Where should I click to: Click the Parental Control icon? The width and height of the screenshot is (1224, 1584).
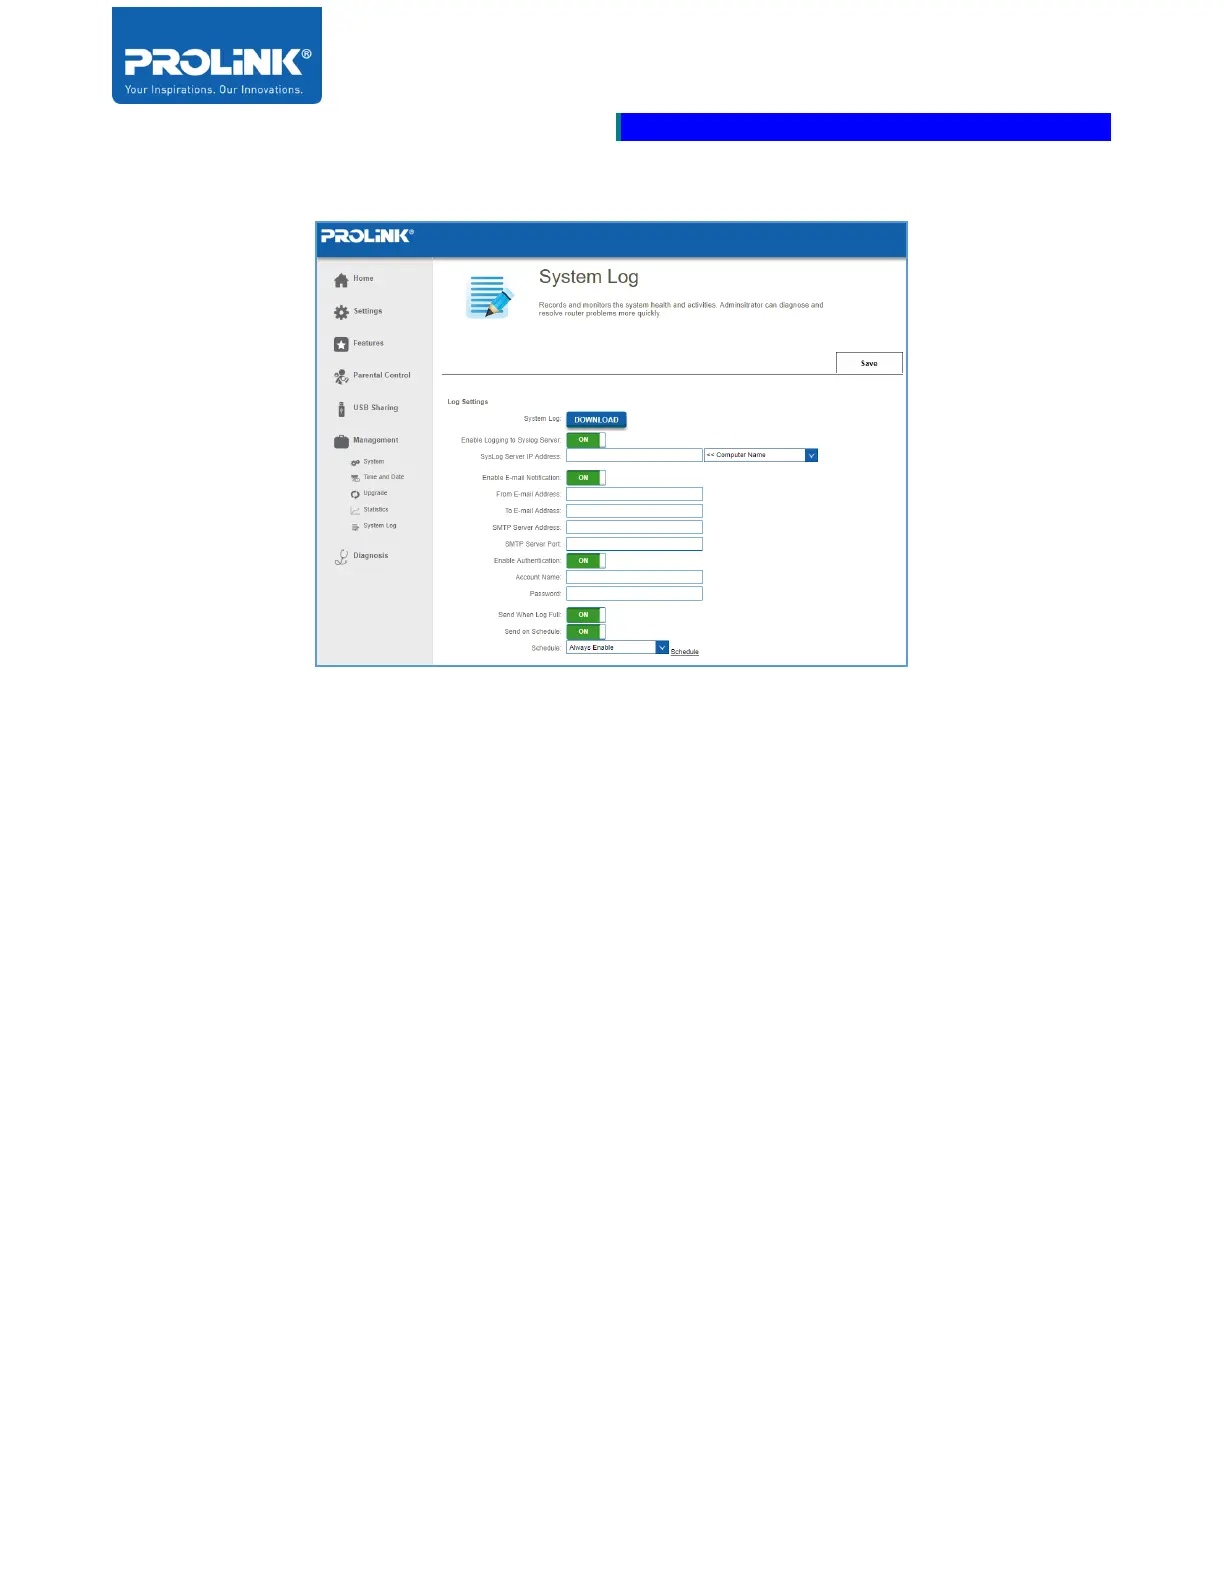click(341, 377)
